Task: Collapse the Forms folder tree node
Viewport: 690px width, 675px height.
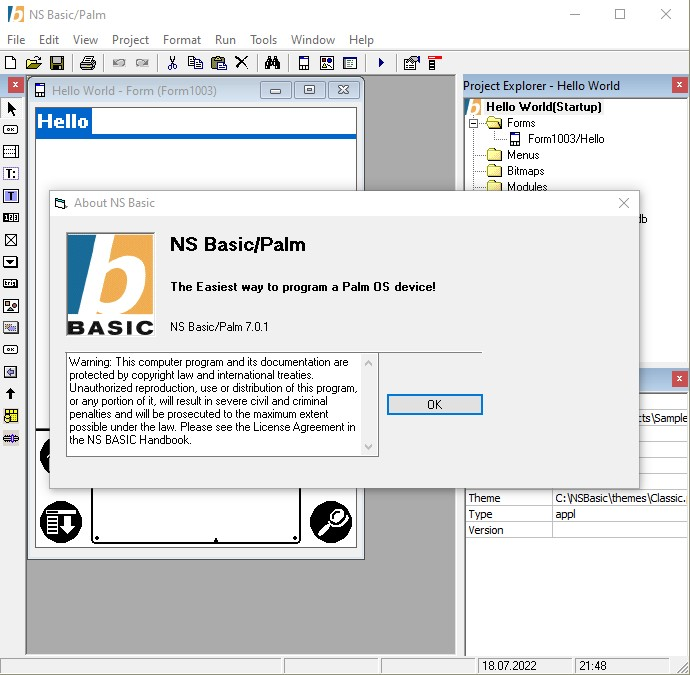Action: [473, 123]
